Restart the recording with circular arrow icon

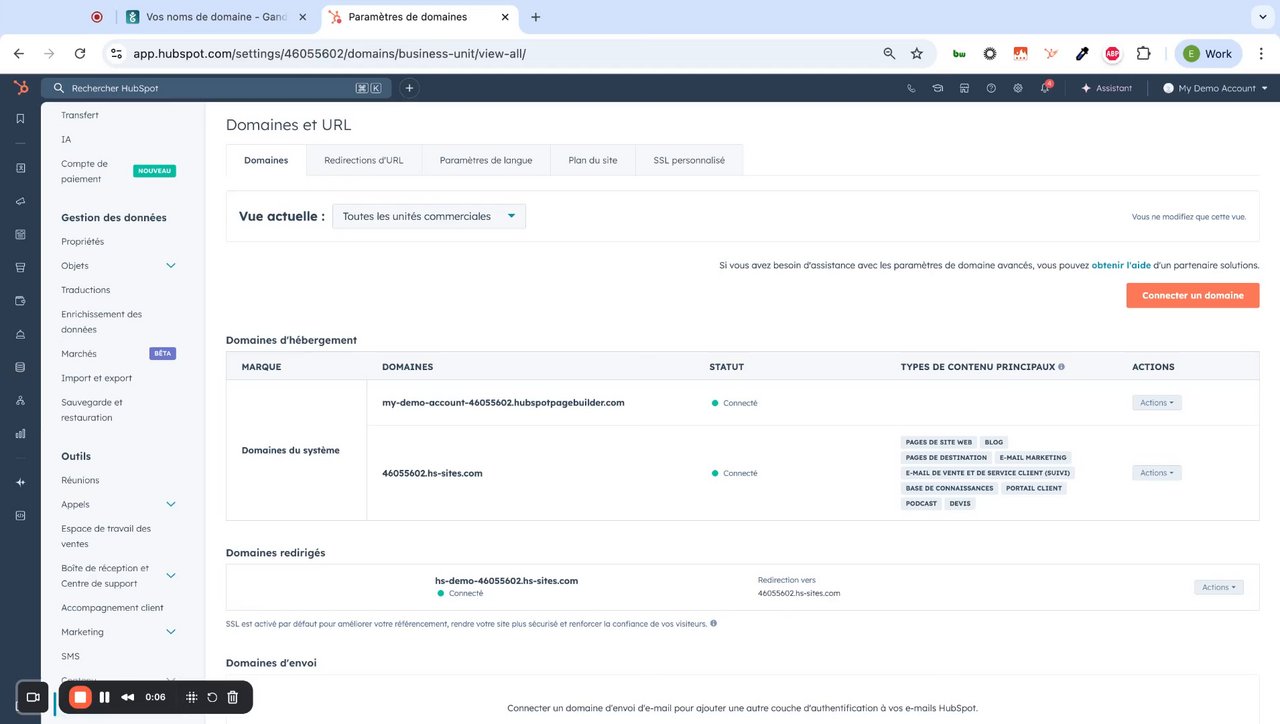212,697
